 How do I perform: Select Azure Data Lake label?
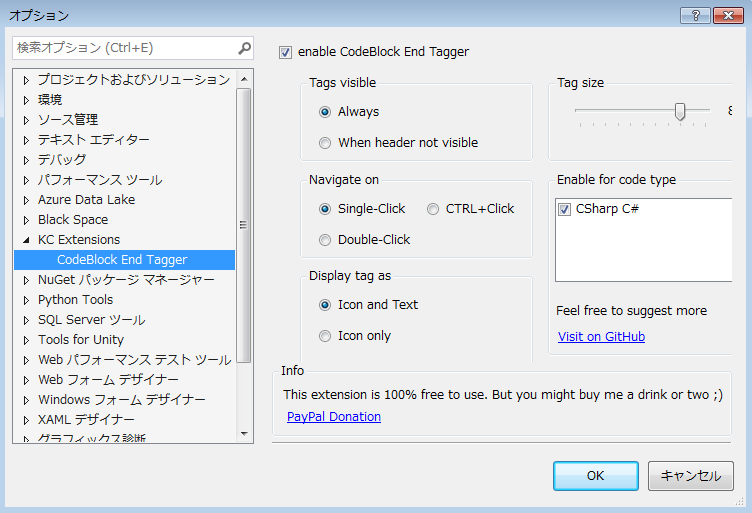pyautogui.click(x=86, y=200)
